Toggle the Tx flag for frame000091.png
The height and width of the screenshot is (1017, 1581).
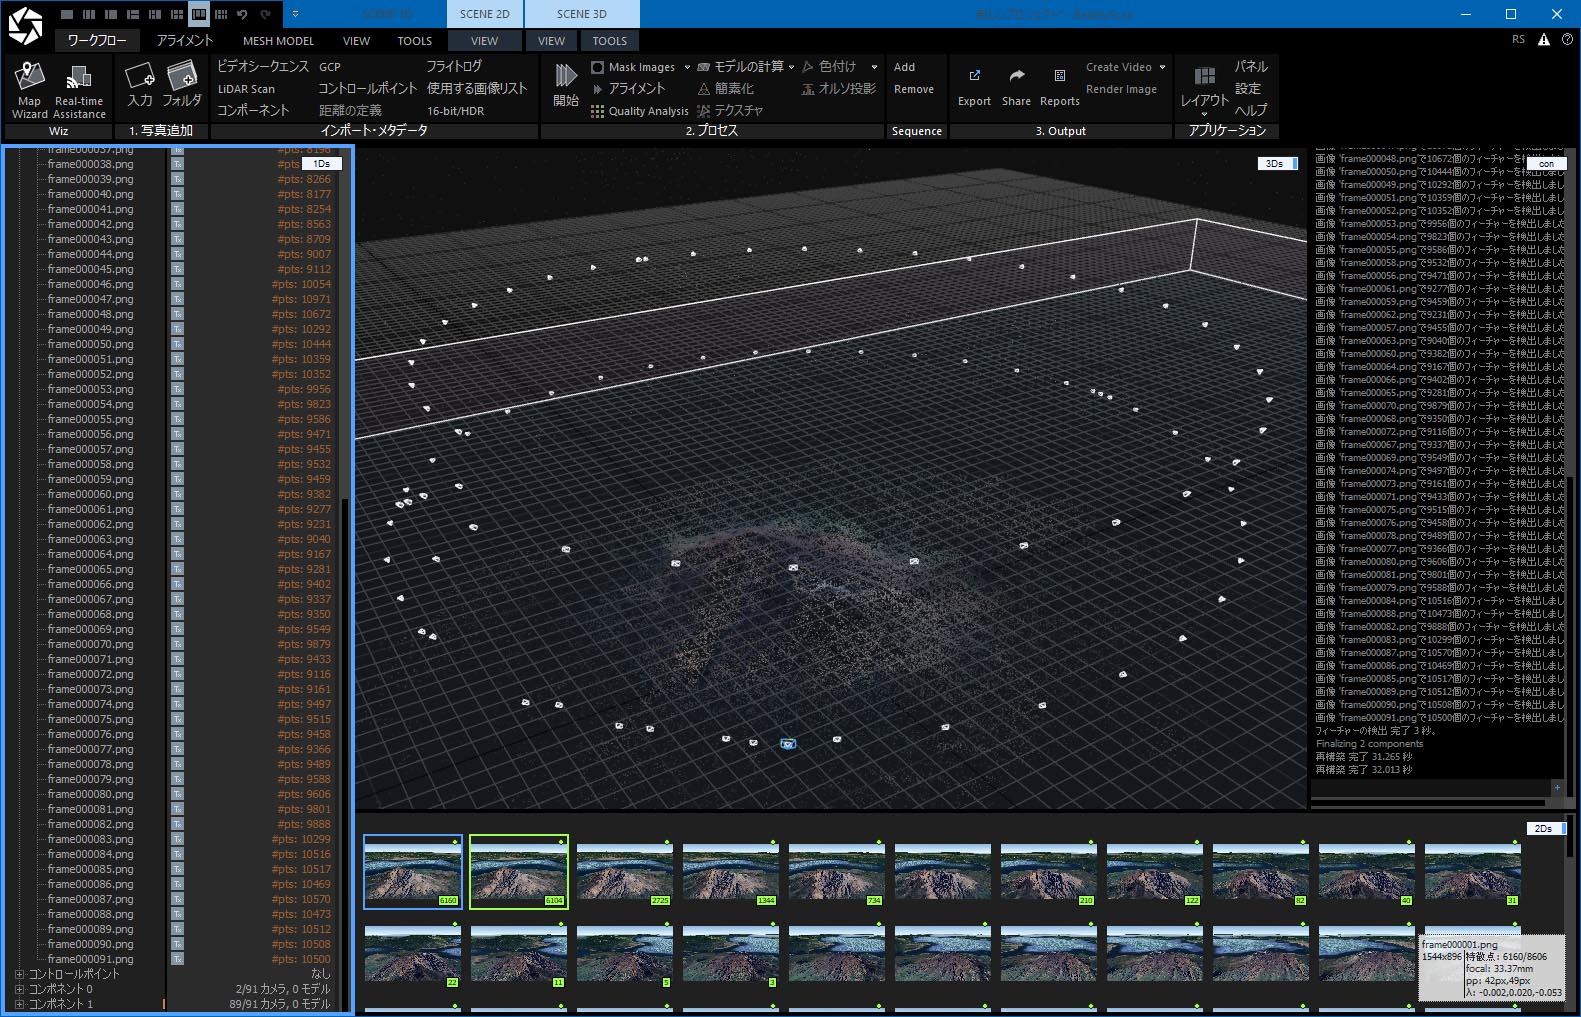coord(177,959)
